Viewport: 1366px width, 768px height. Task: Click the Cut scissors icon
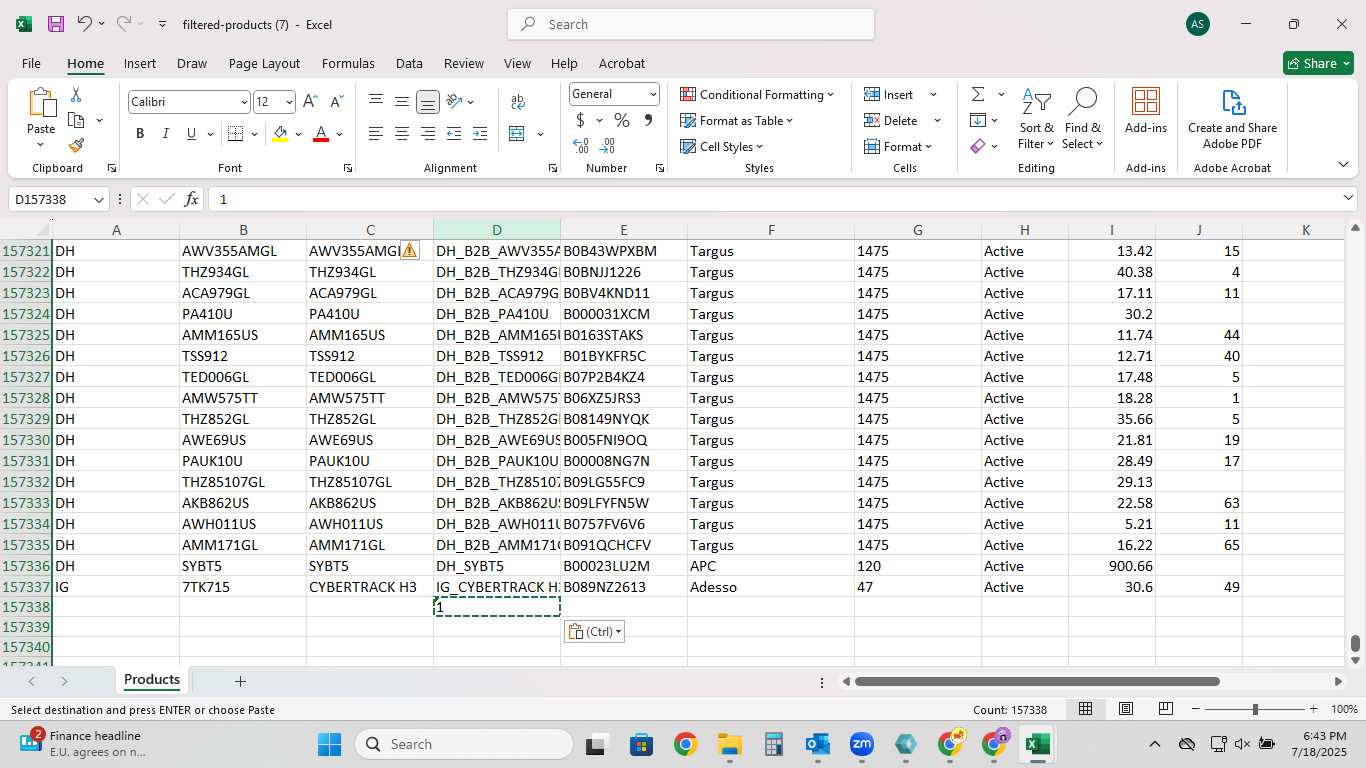(76, 95)
